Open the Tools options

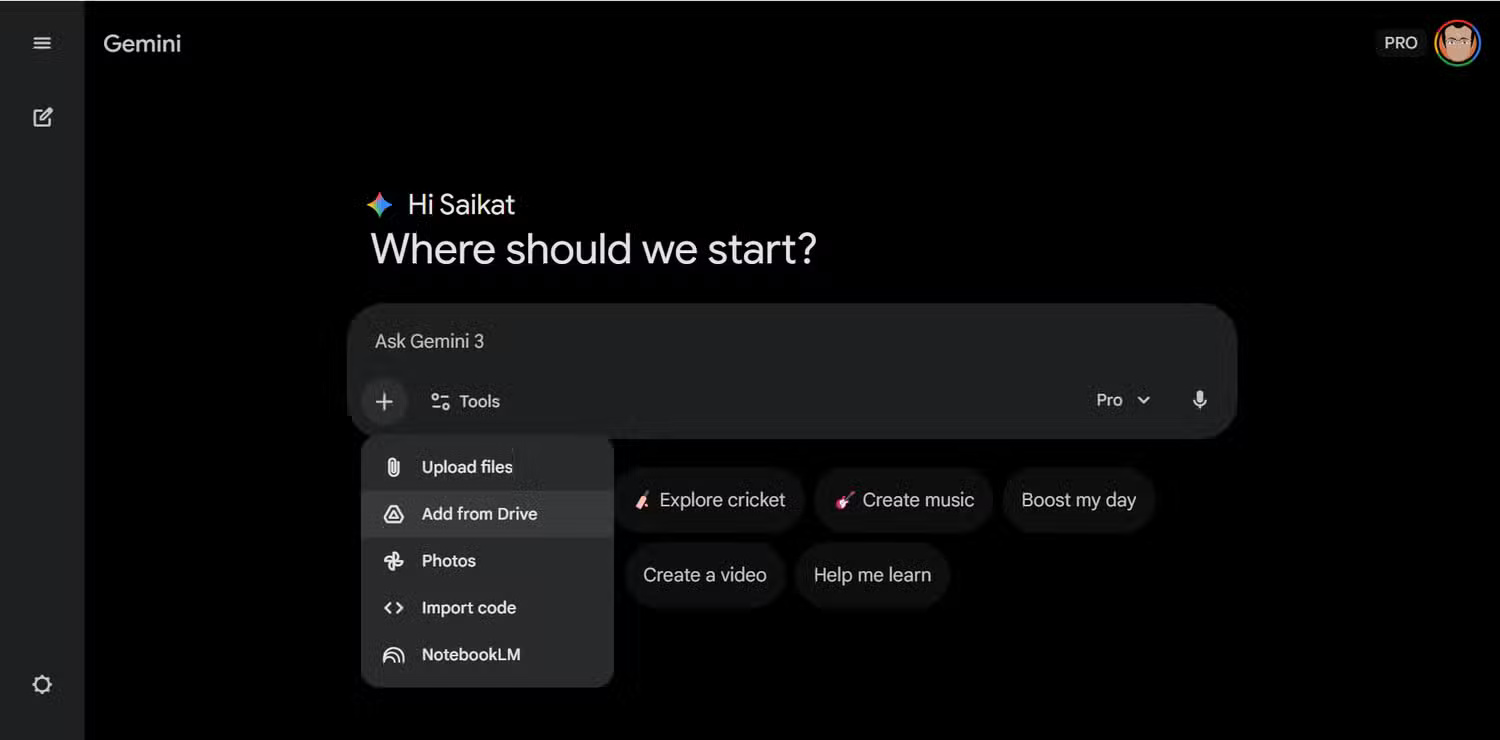(x=465, y=402)
